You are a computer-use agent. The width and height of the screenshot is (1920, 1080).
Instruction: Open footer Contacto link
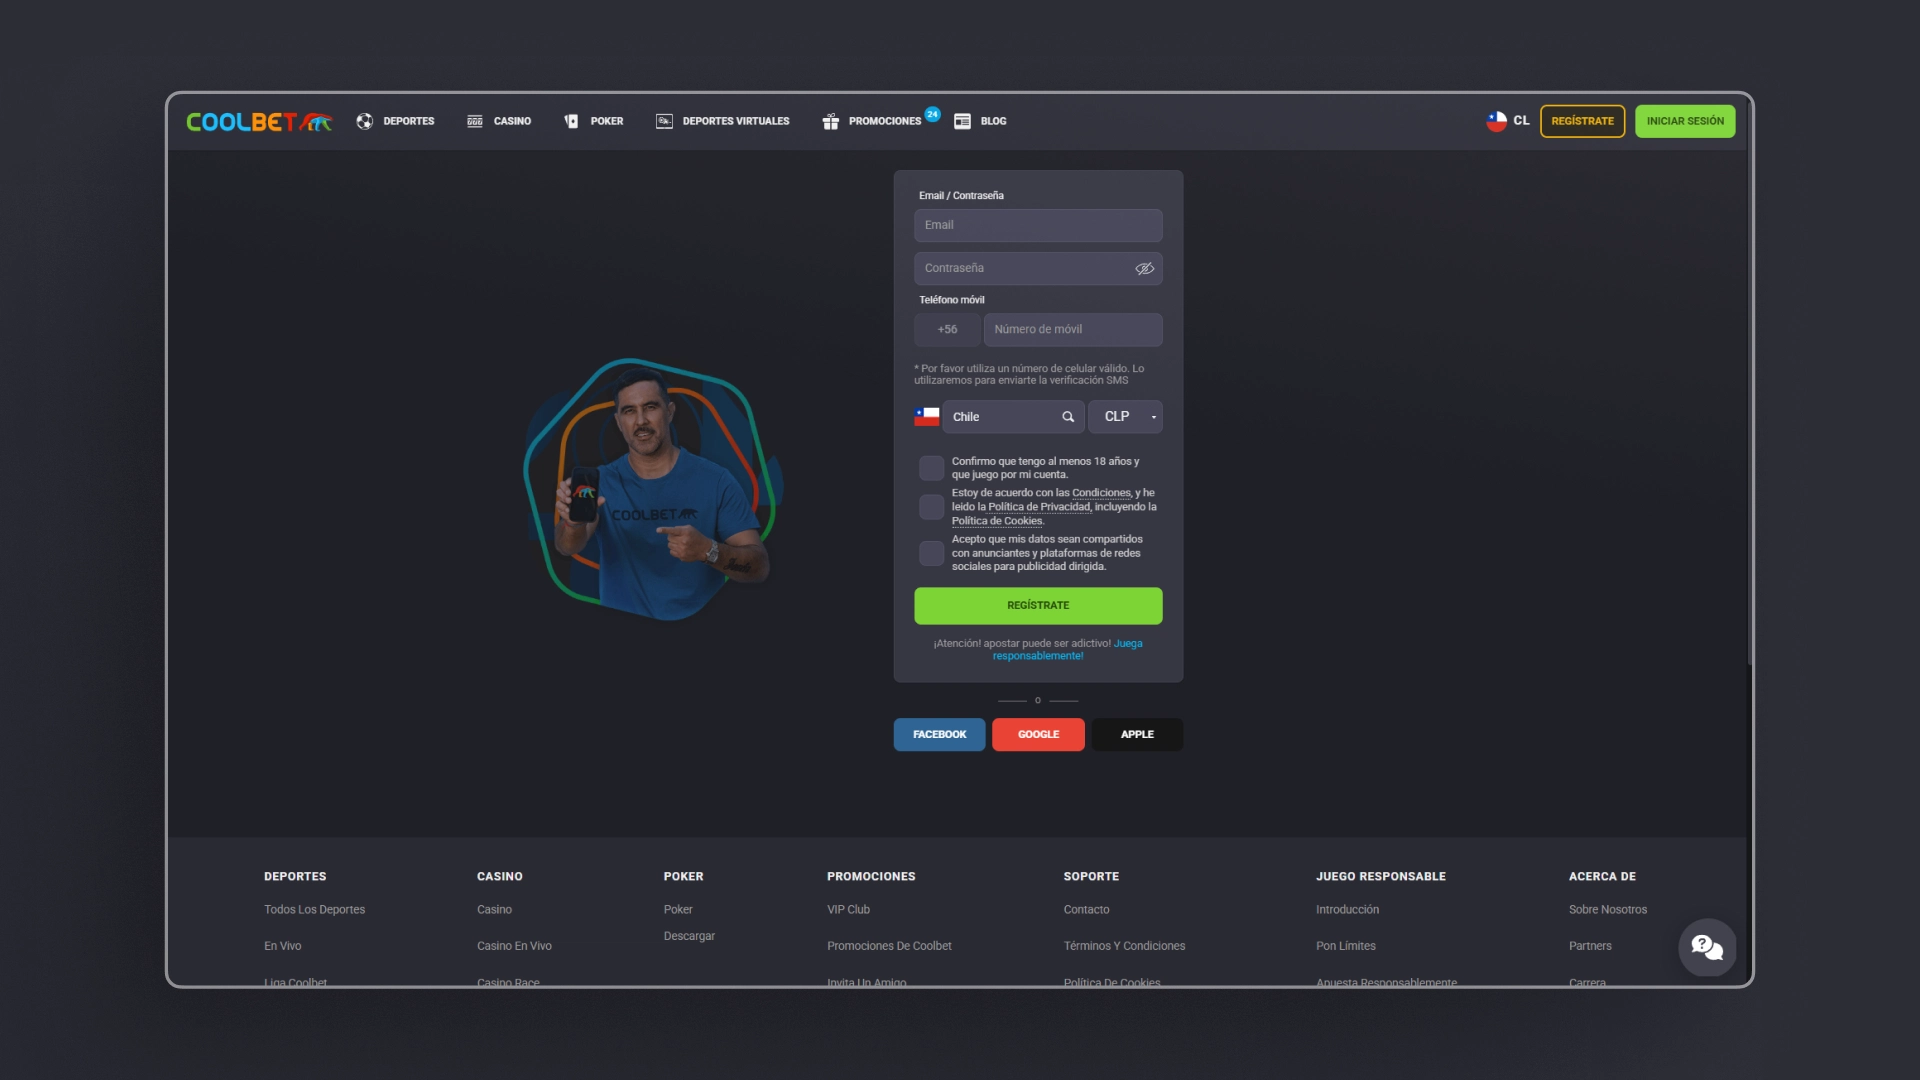[1086, 910]
